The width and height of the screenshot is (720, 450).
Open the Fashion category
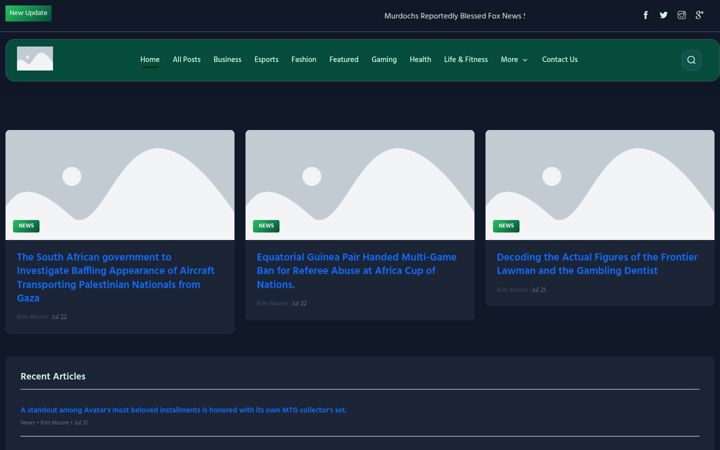click(x=304, y=59)
